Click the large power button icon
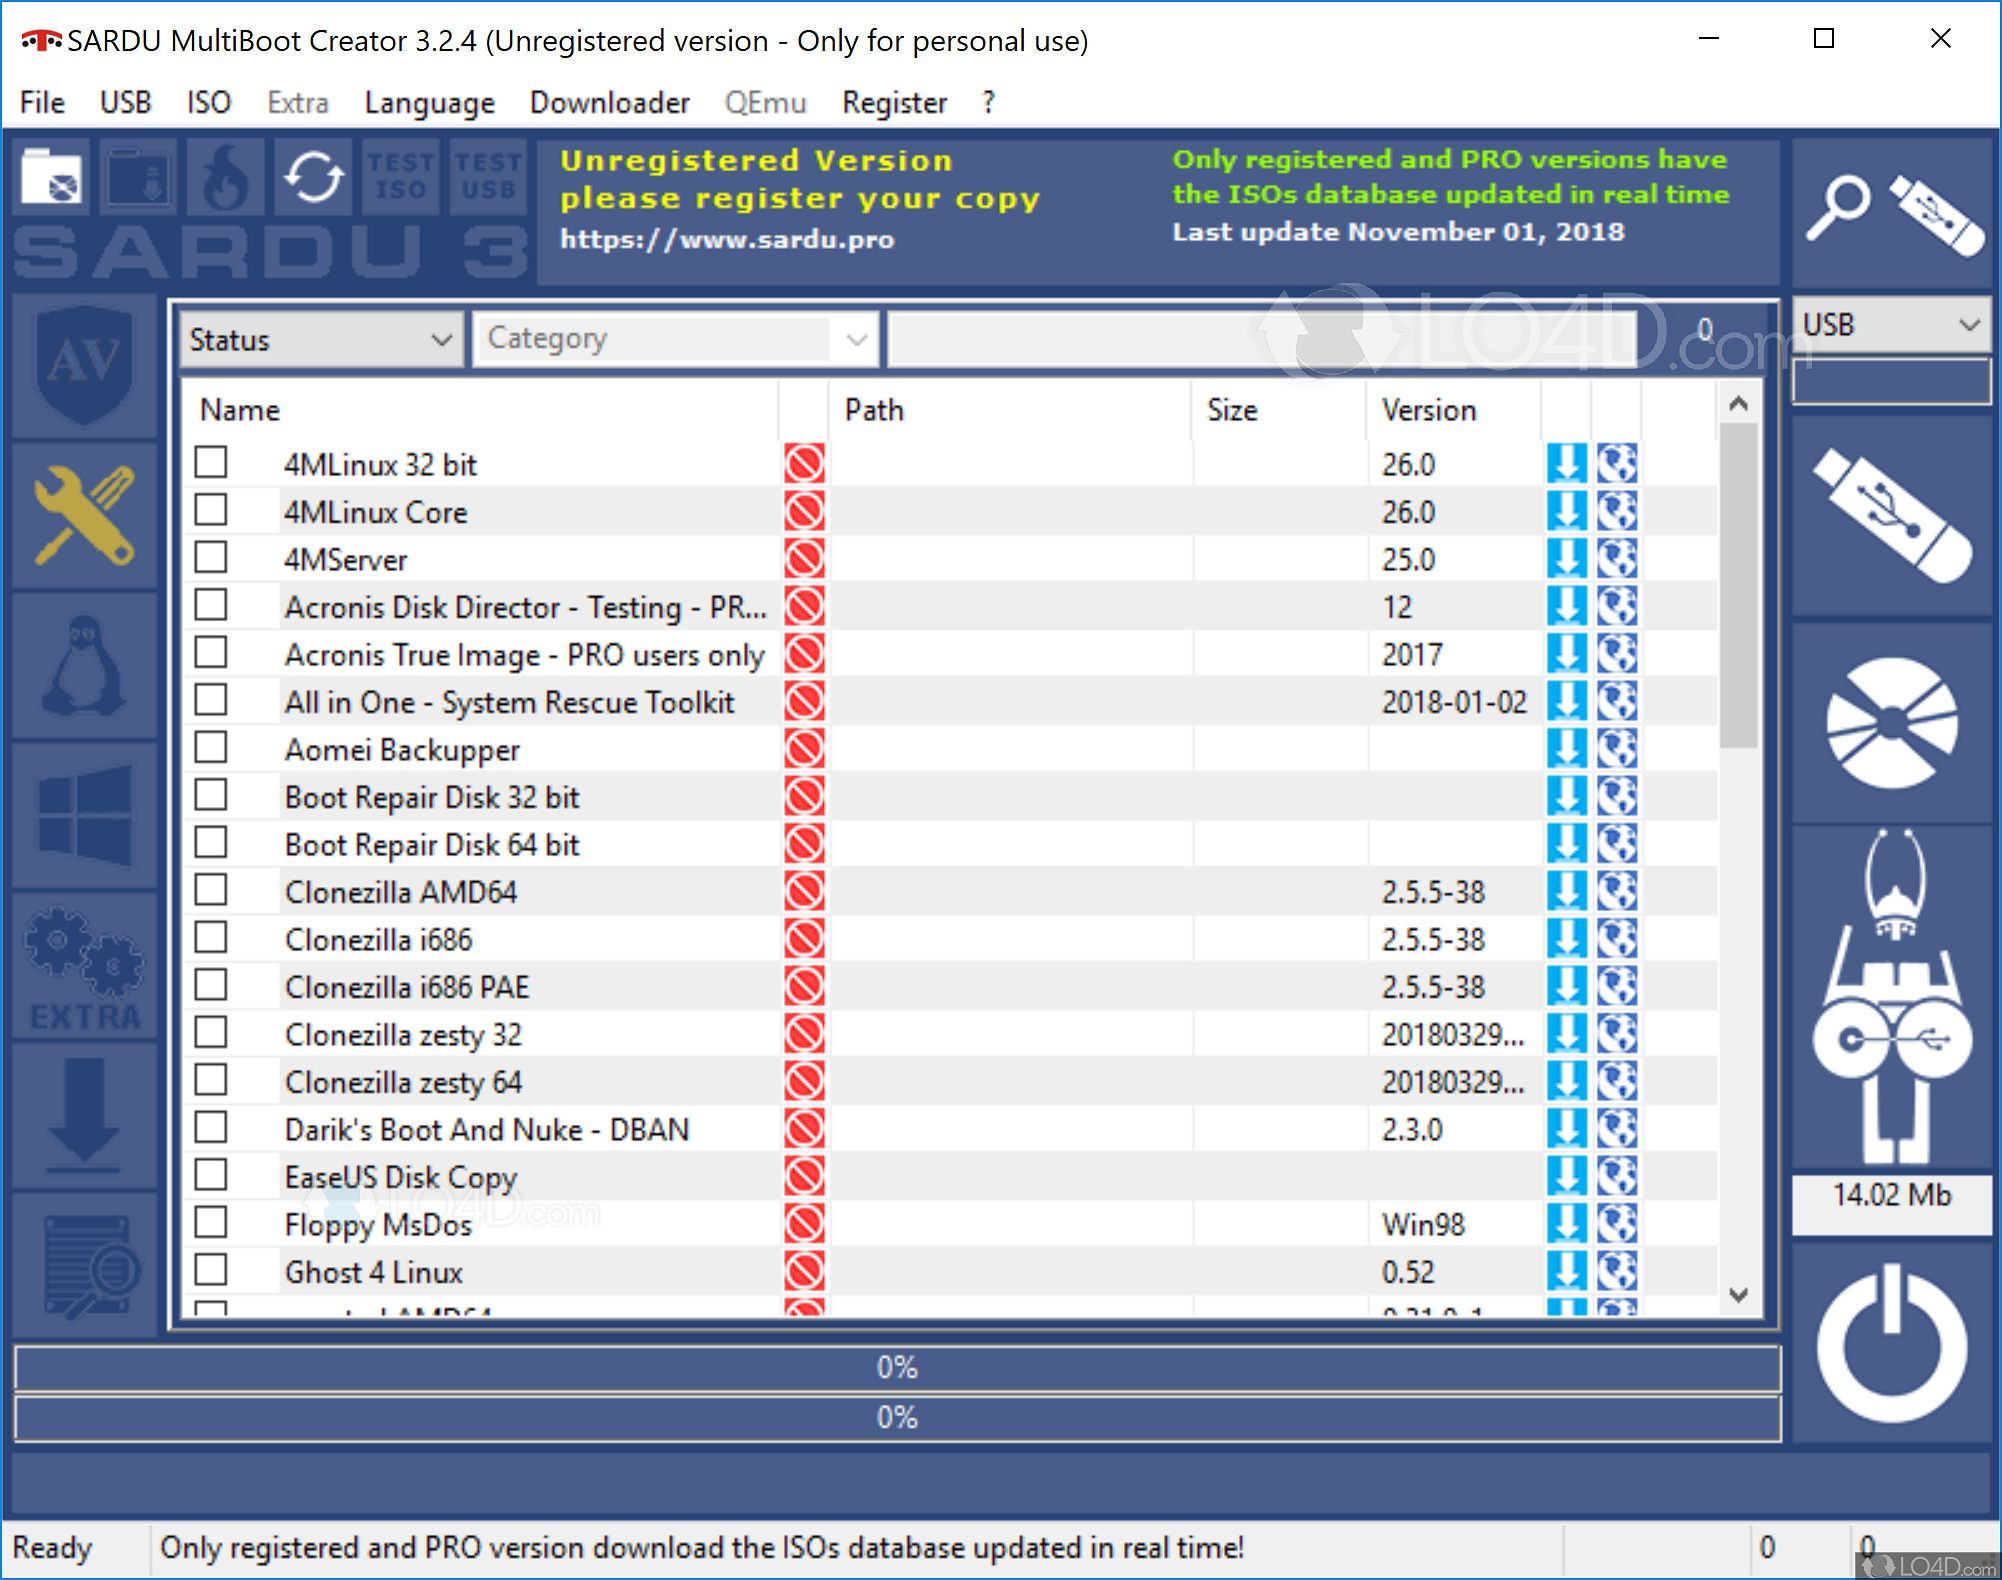 coord(1892,1343)
